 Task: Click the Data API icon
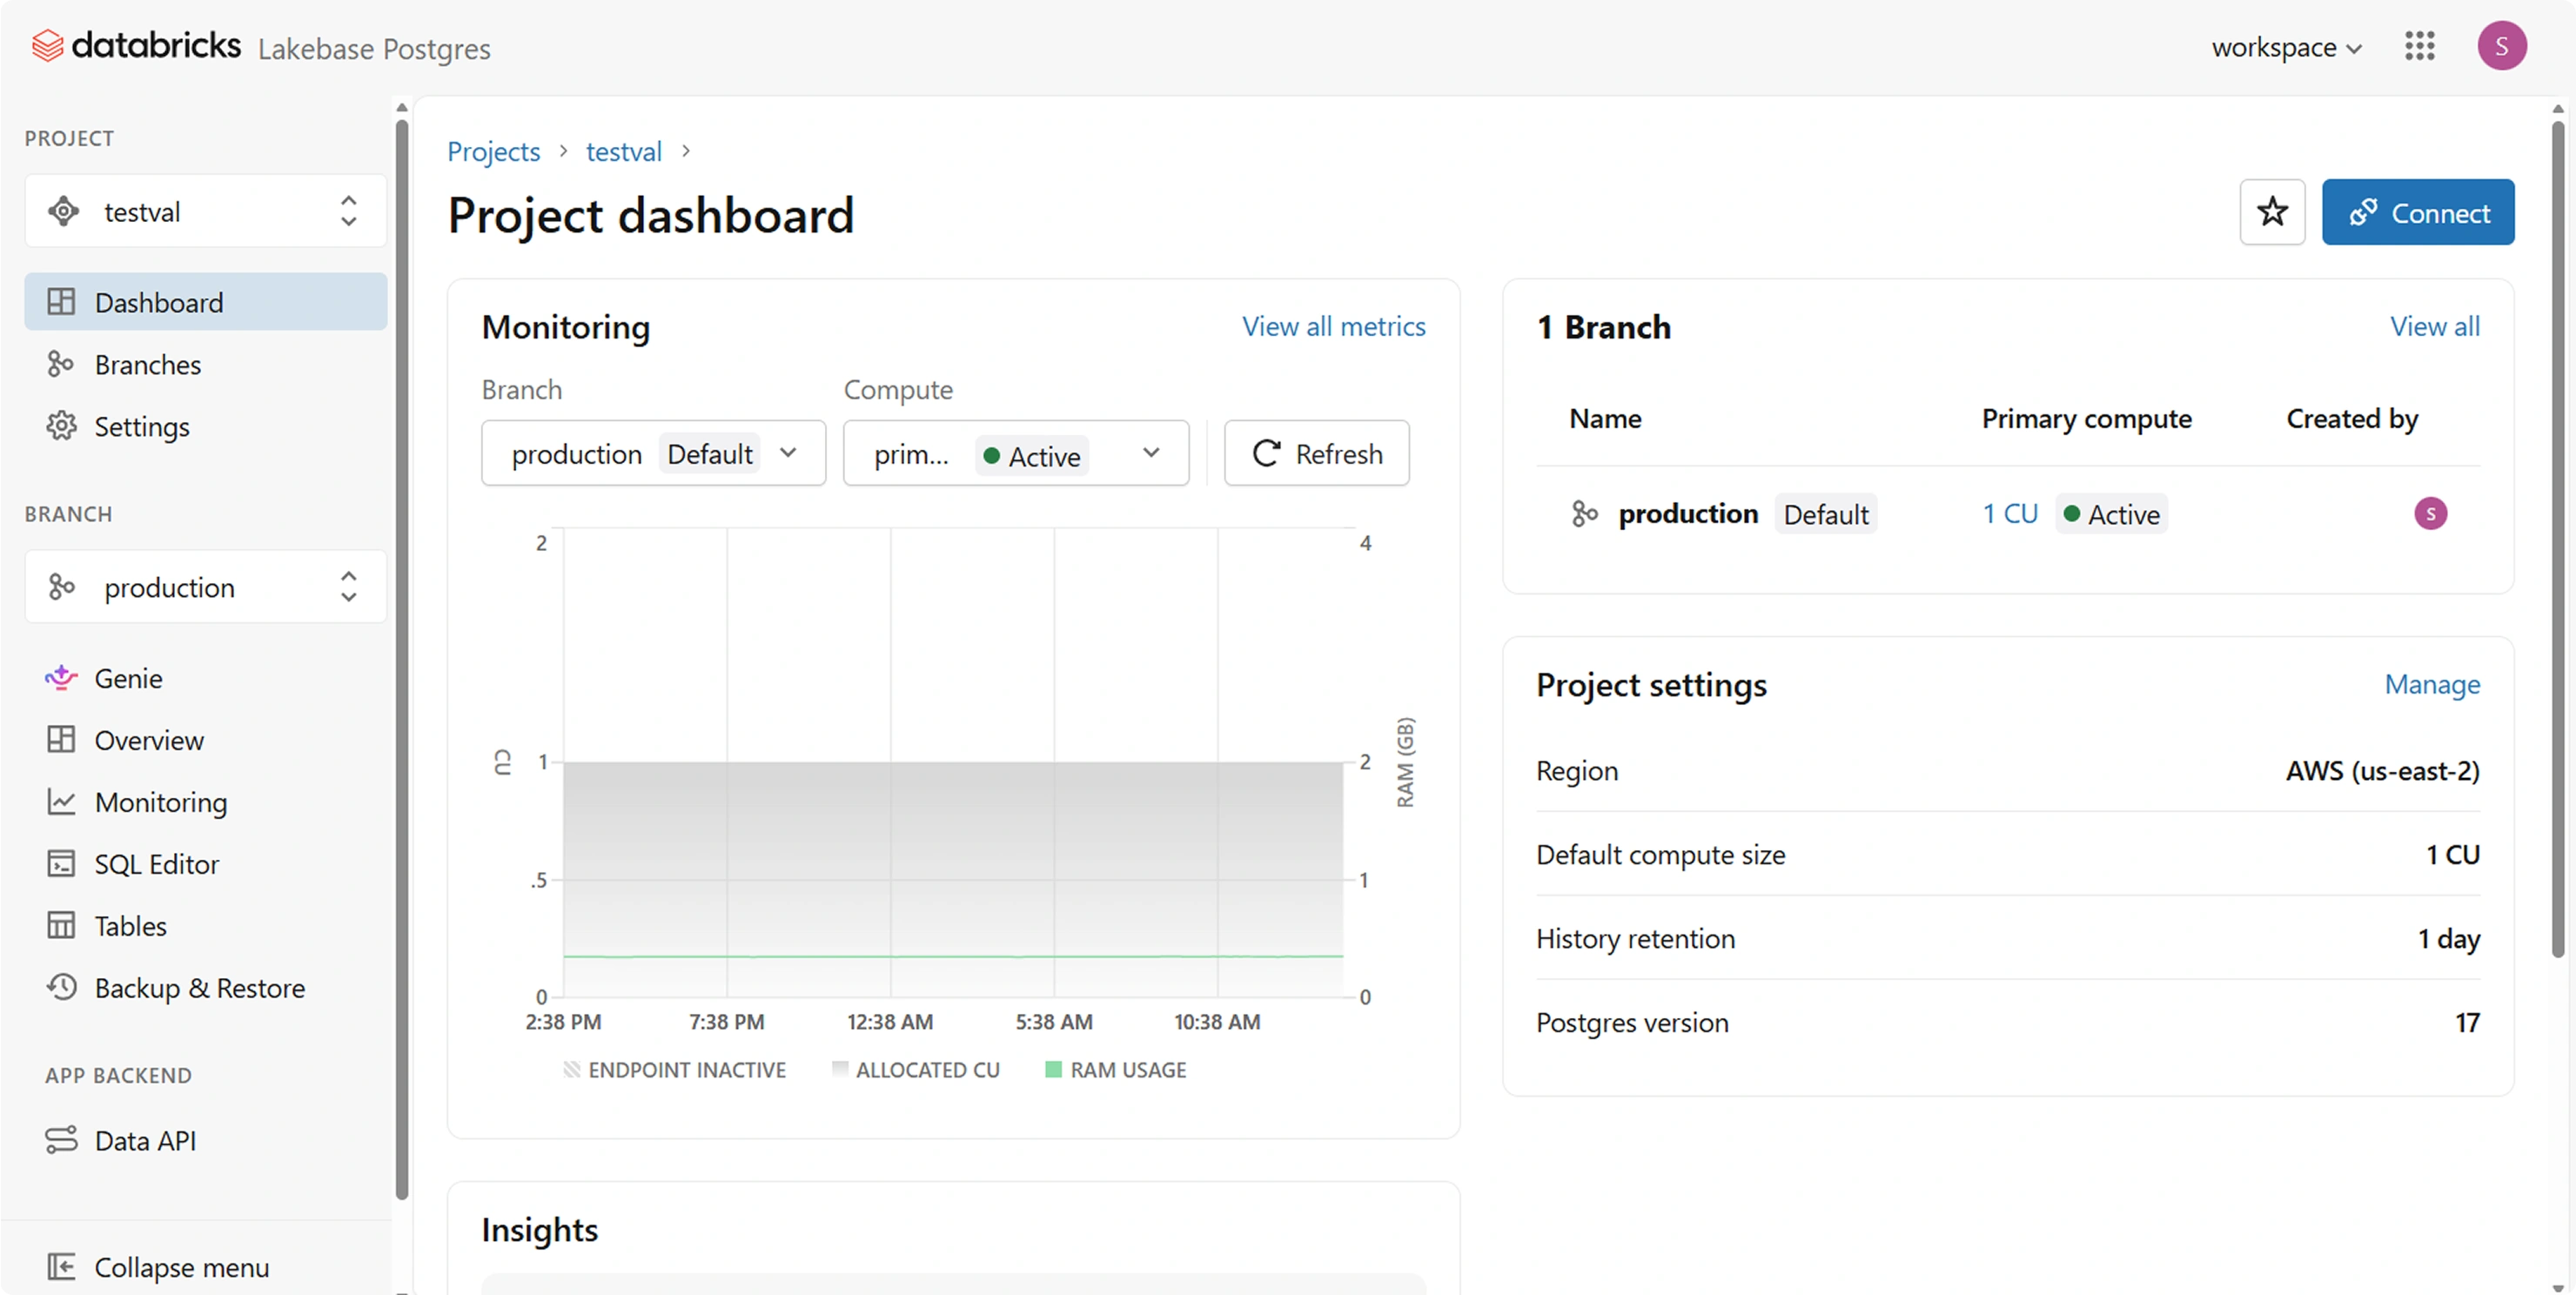61,1140
